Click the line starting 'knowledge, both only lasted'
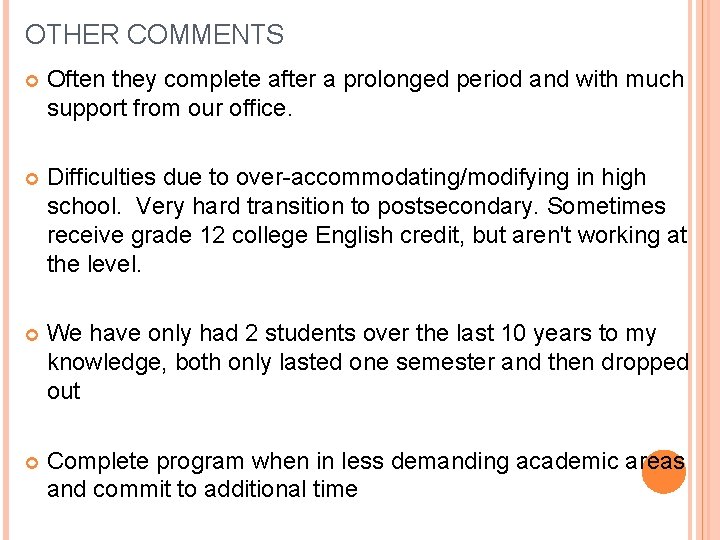This screenshot has height=540, width=720. tap(368, 363)
